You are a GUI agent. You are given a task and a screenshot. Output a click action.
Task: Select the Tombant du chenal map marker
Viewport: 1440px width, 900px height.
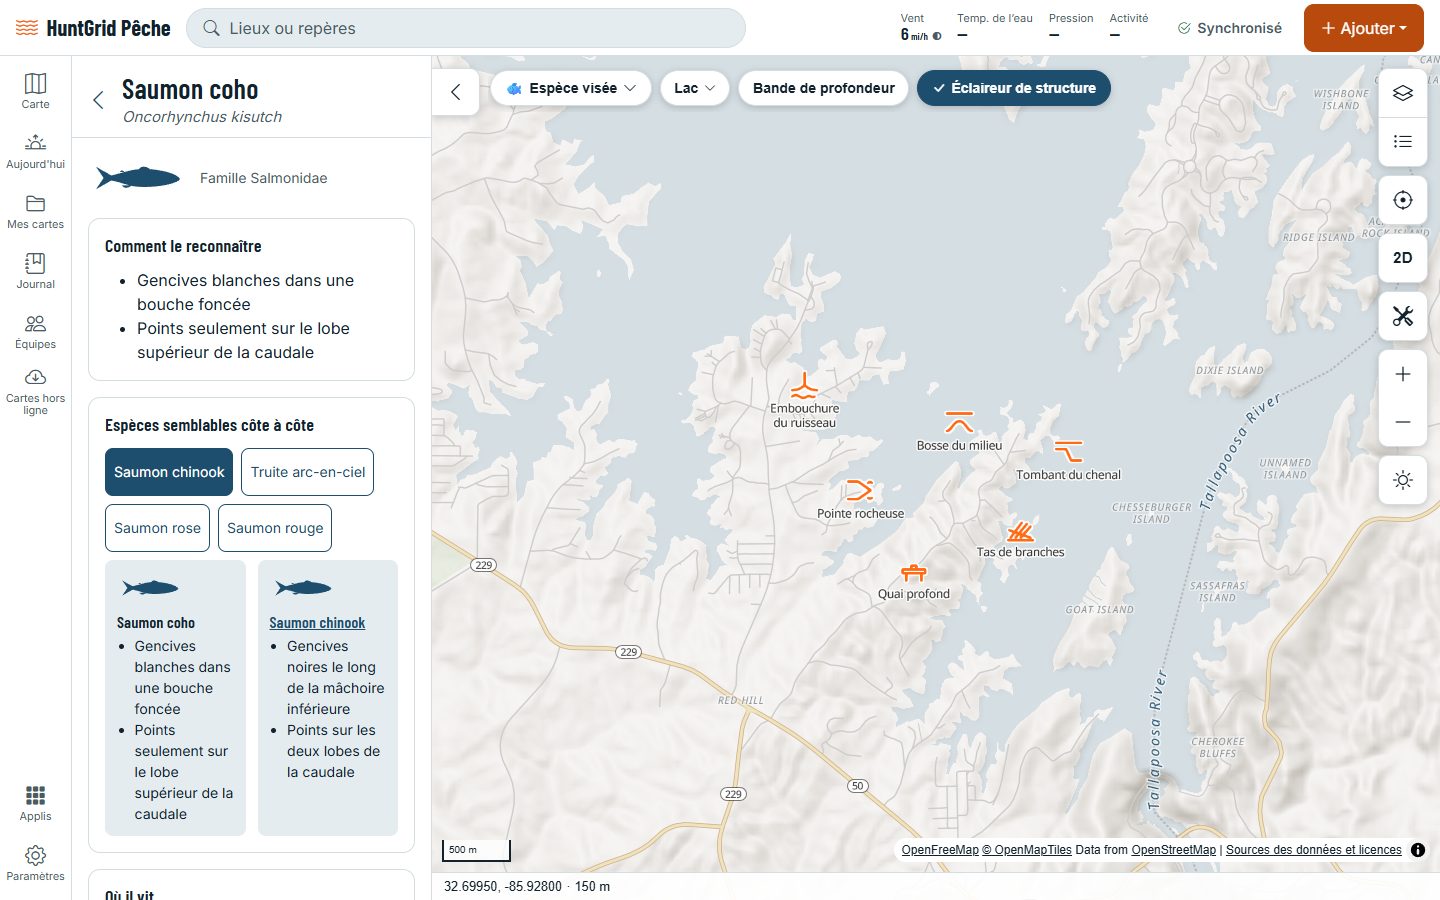(x=1068, y=451)
